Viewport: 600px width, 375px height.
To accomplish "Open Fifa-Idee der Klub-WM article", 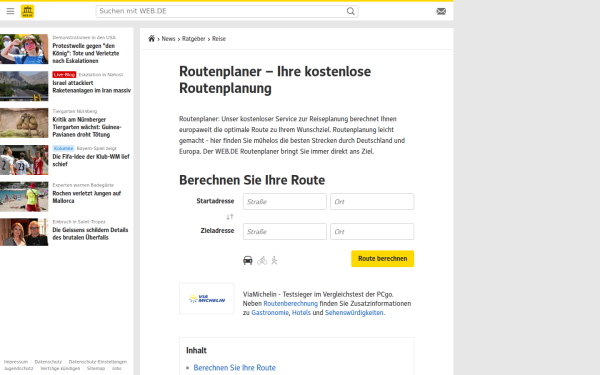I will pyautogui.click(x=91, y=160).
